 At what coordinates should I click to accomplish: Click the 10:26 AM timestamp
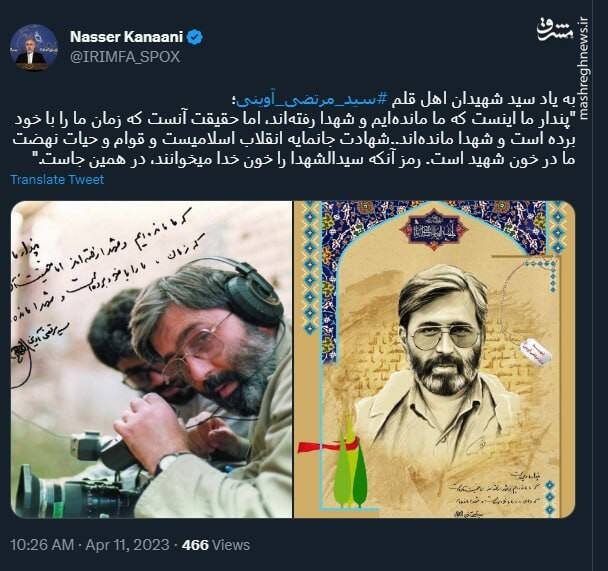(x=42, y=545)
